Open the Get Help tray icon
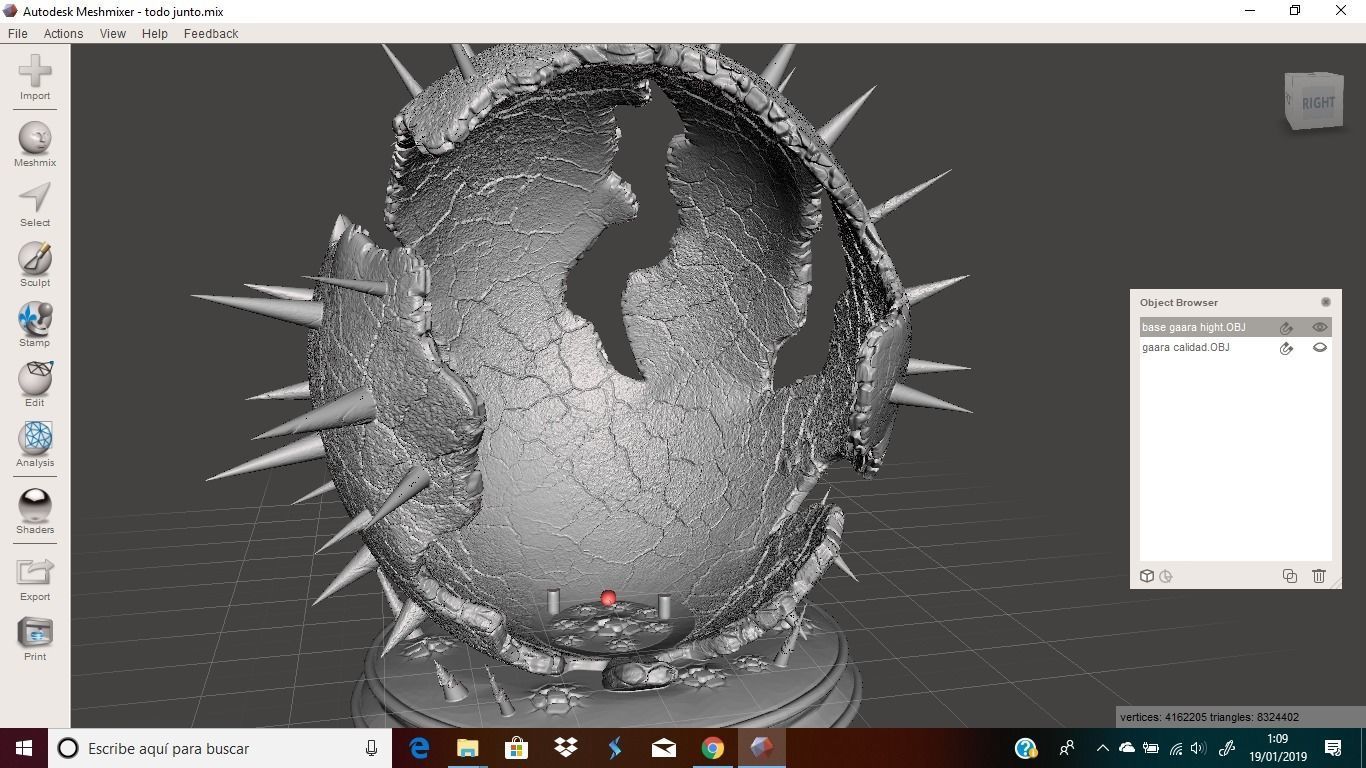The width and height of the screenshot is (1366, 768). (x=1025, y=748)
